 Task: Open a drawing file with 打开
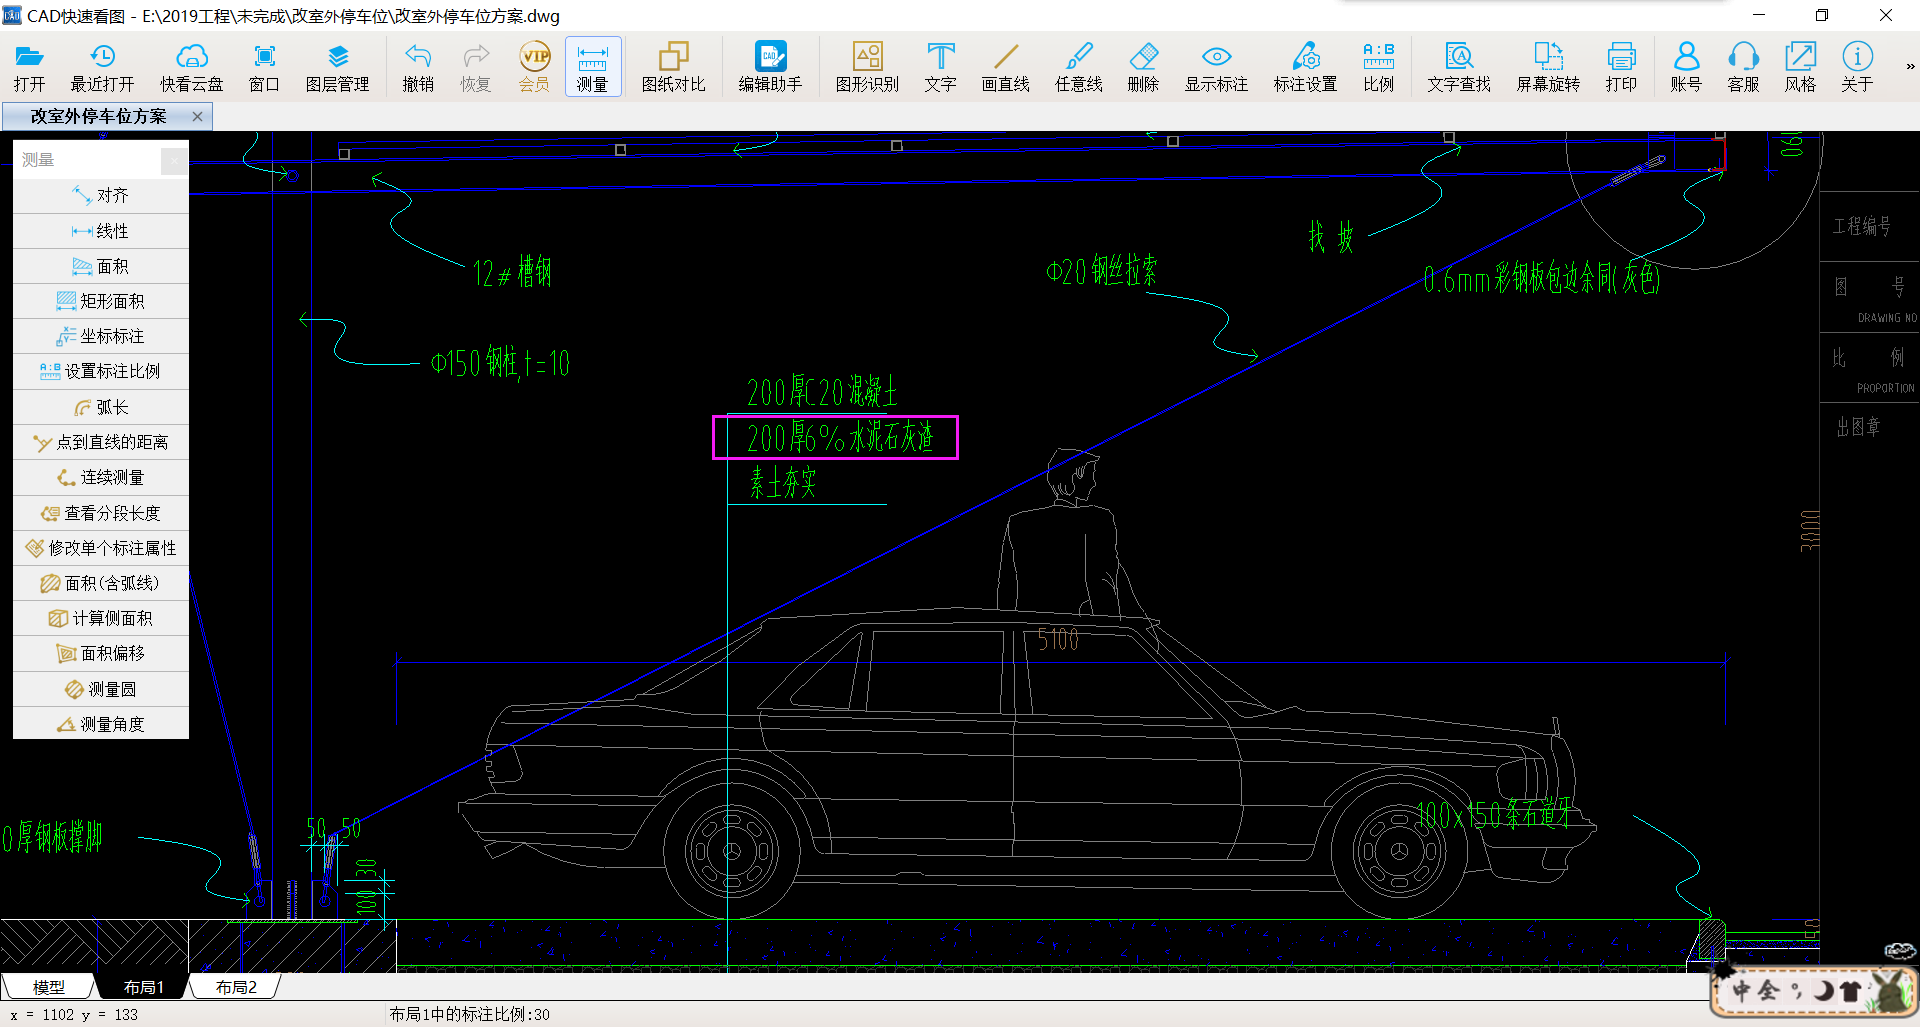click(x=29, y=68)
